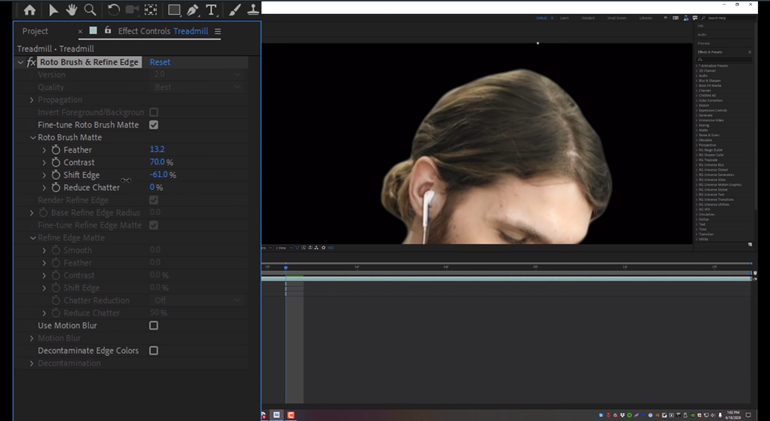Click the Home icon in the toolbar
Screen dimensions: 770x421
tap(29, 10)
